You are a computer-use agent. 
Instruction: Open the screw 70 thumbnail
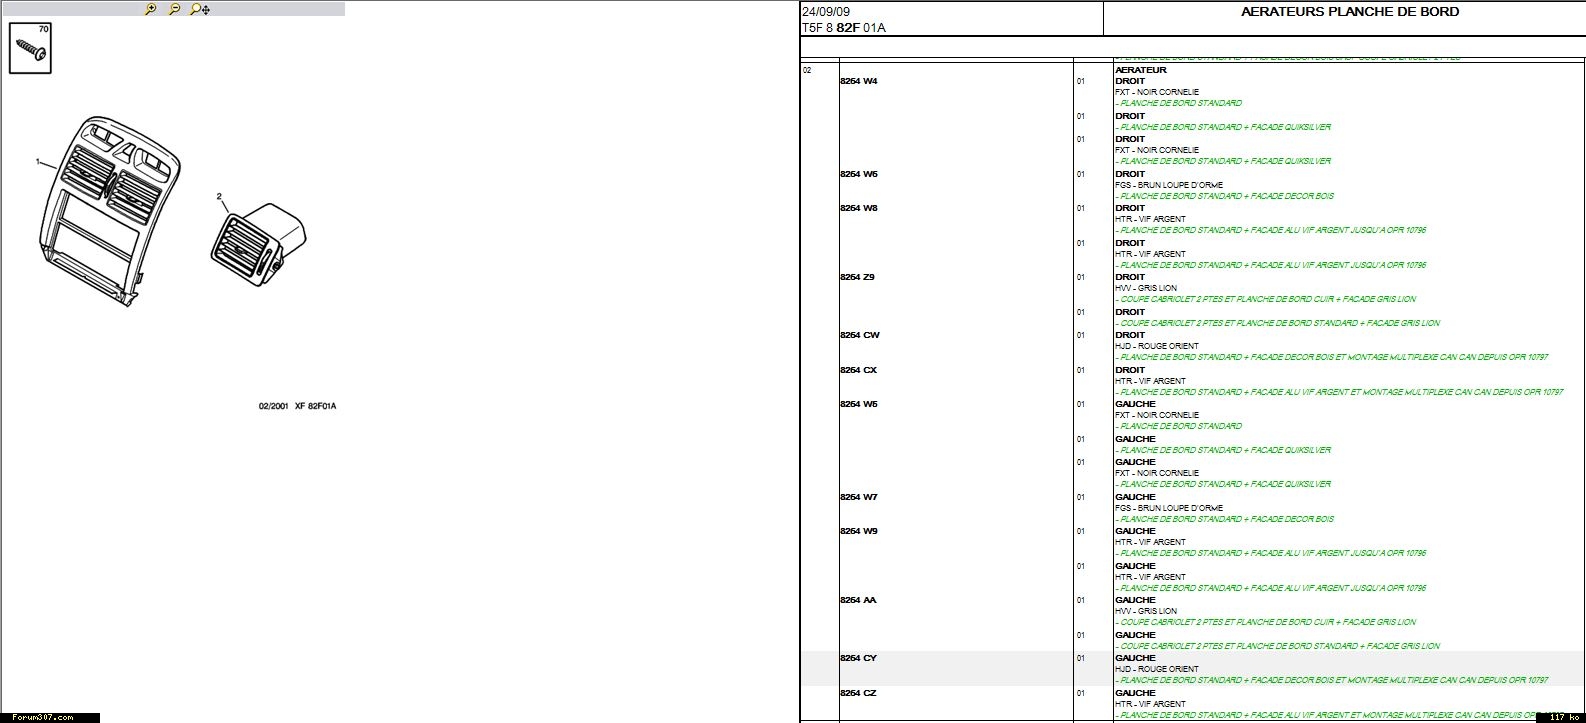pyautogui.click(x=30, y=48)
